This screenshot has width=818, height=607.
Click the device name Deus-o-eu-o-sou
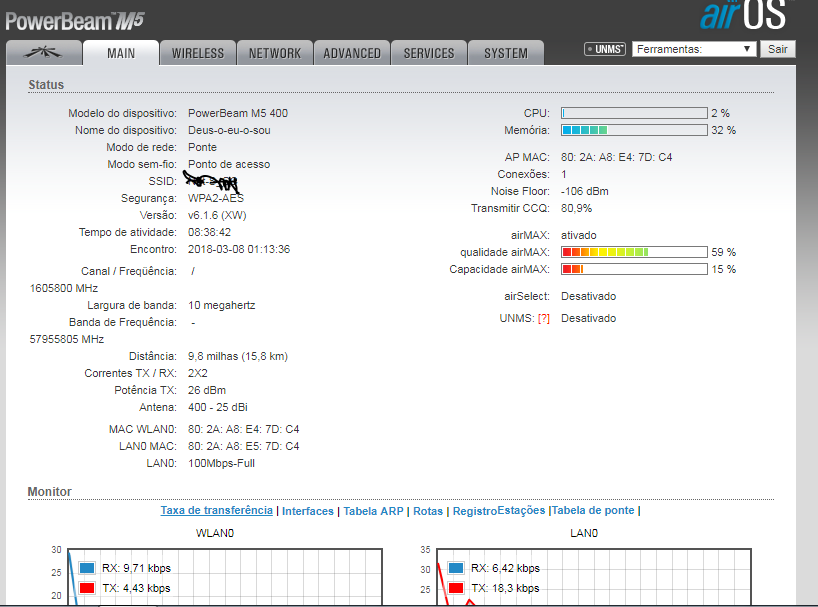point(229,130)
